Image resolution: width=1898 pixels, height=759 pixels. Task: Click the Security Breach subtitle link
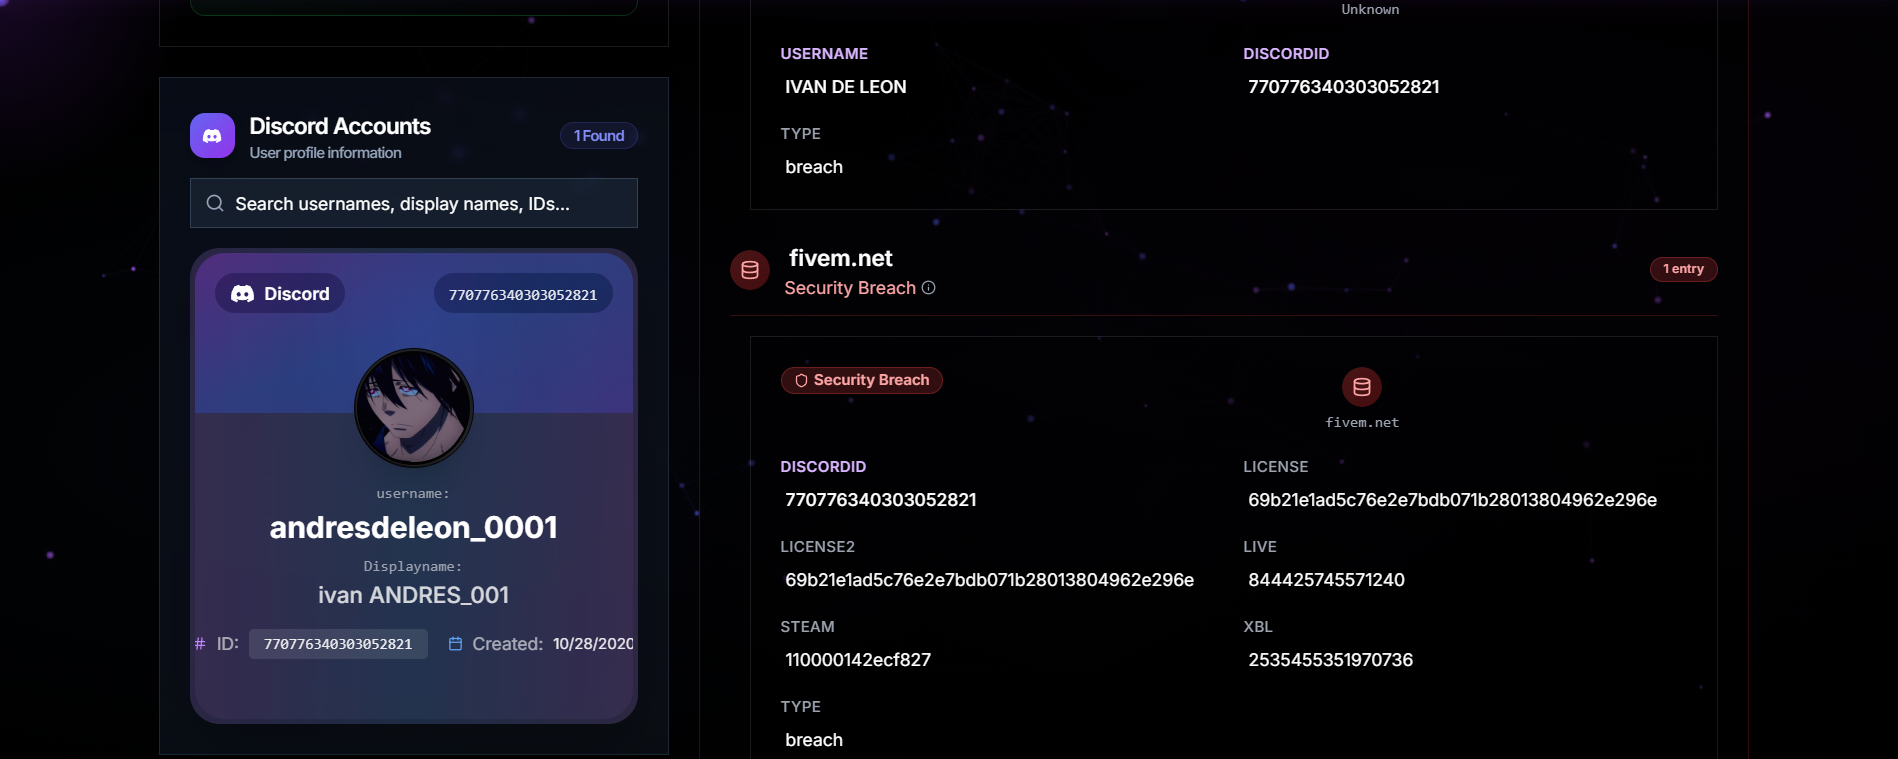[x=850, y=288]
